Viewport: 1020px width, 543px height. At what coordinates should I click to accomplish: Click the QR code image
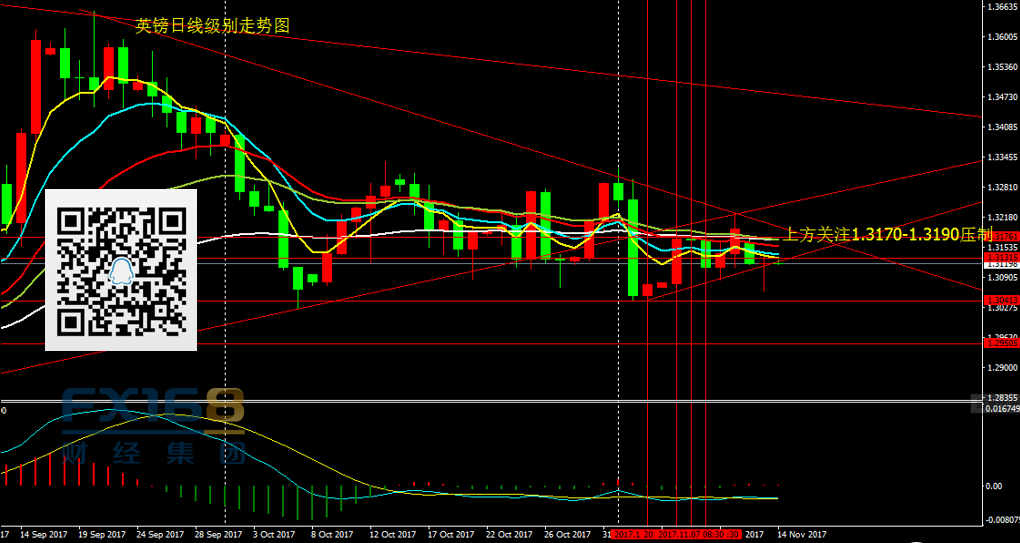121,270
